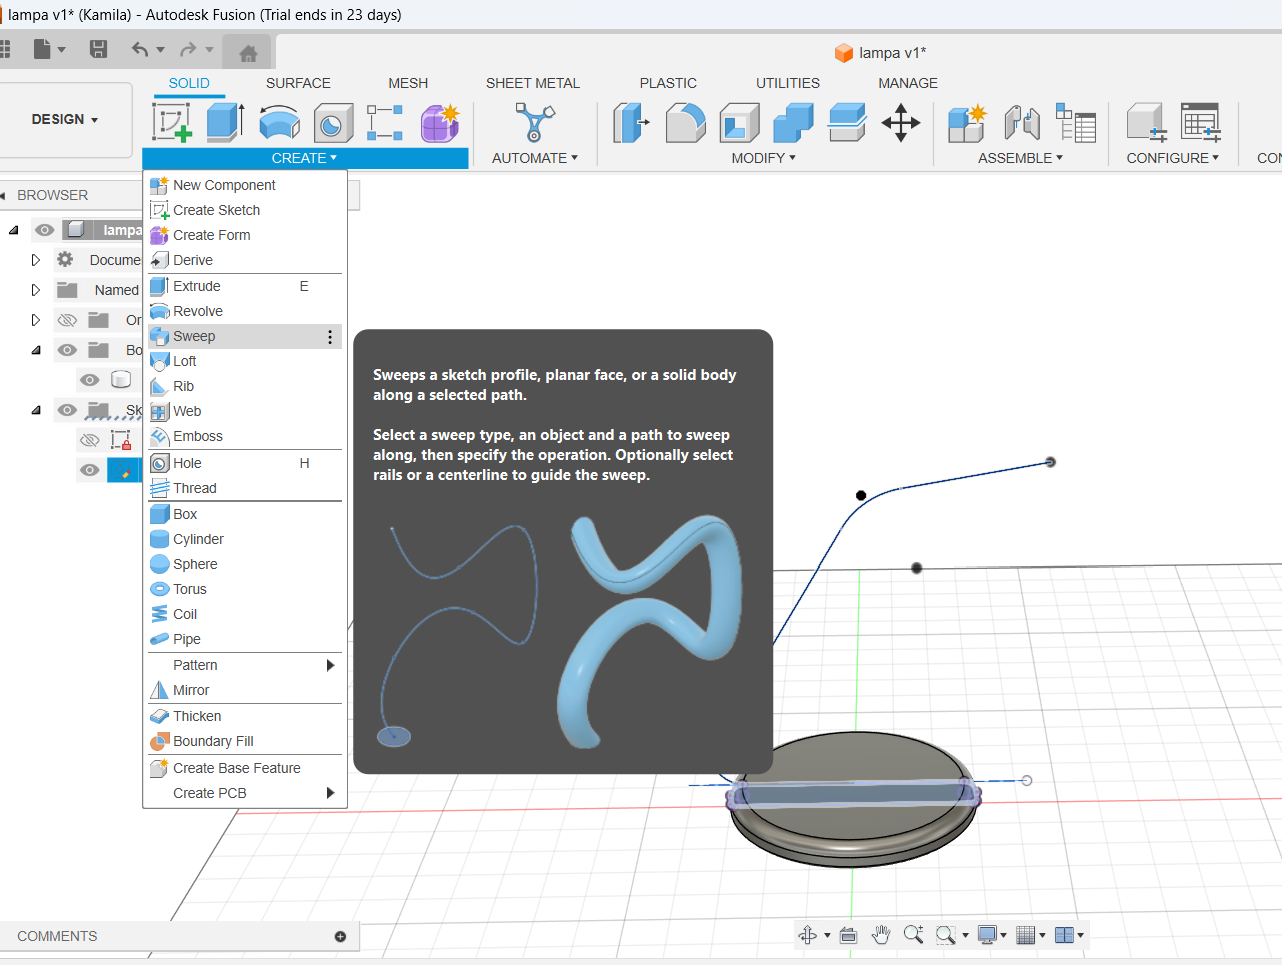The width and height of the screenshot is (1282, 965).
Task: Click the Create Form toolbar icon
Action: (439, 122)
